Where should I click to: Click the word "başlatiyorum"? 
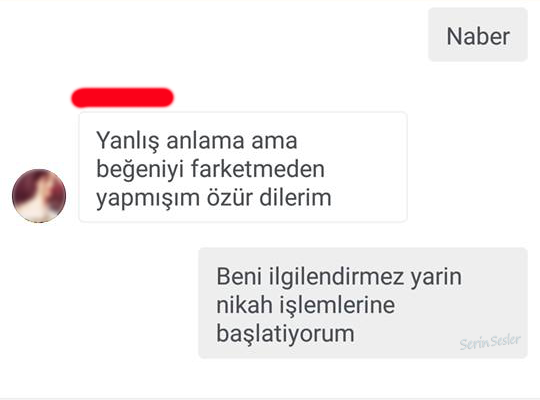pos(285,334)
